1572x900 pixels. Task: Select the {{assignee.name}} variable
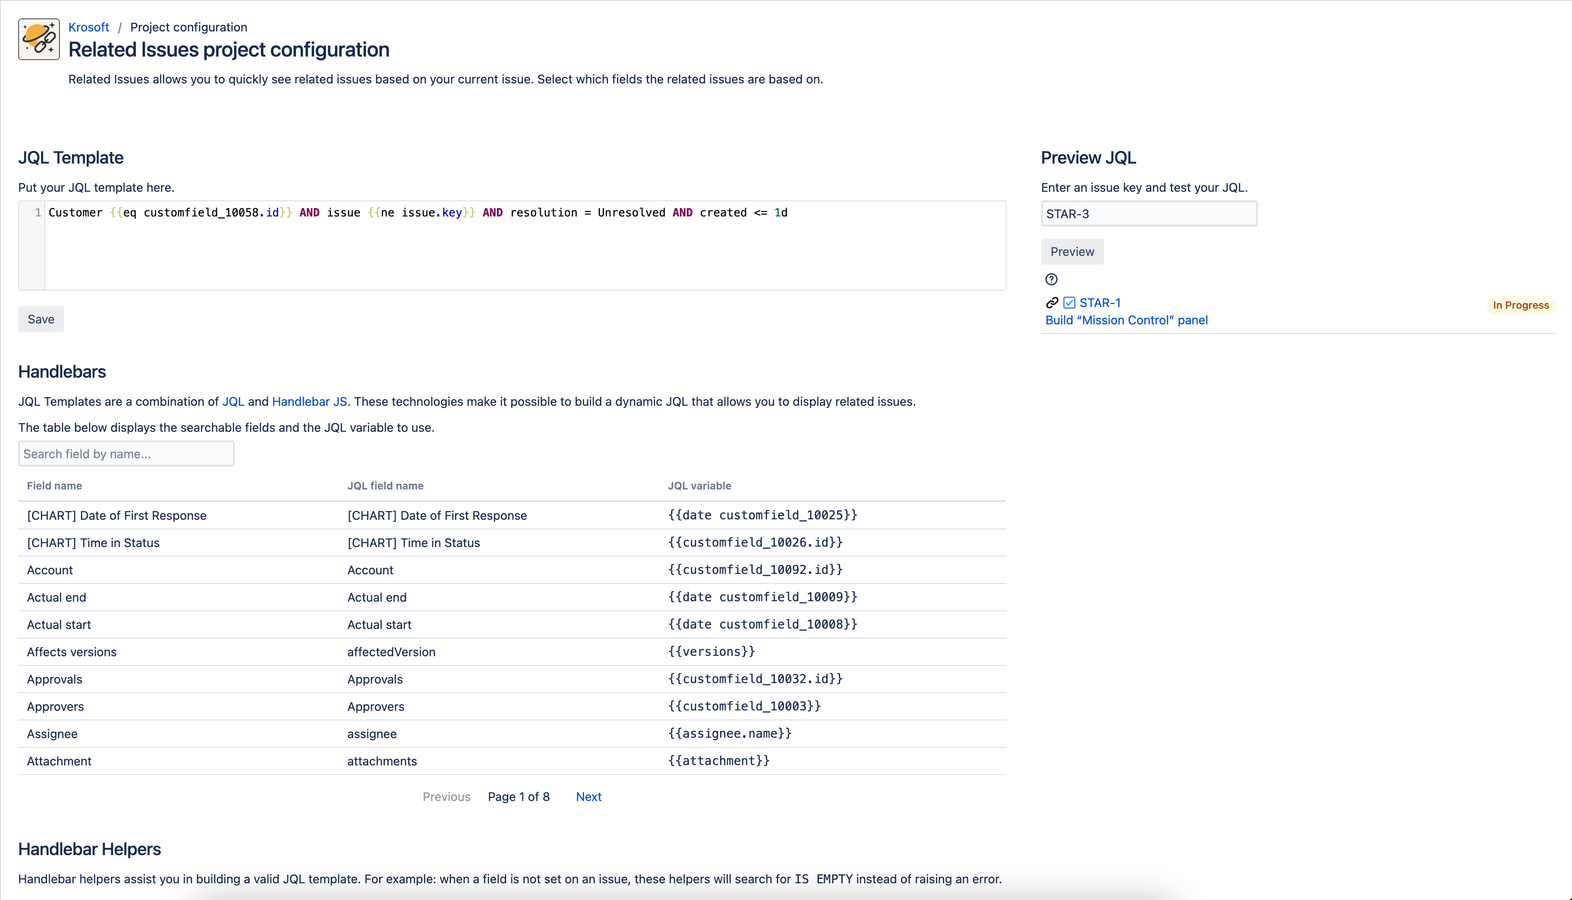pos(730,734)
